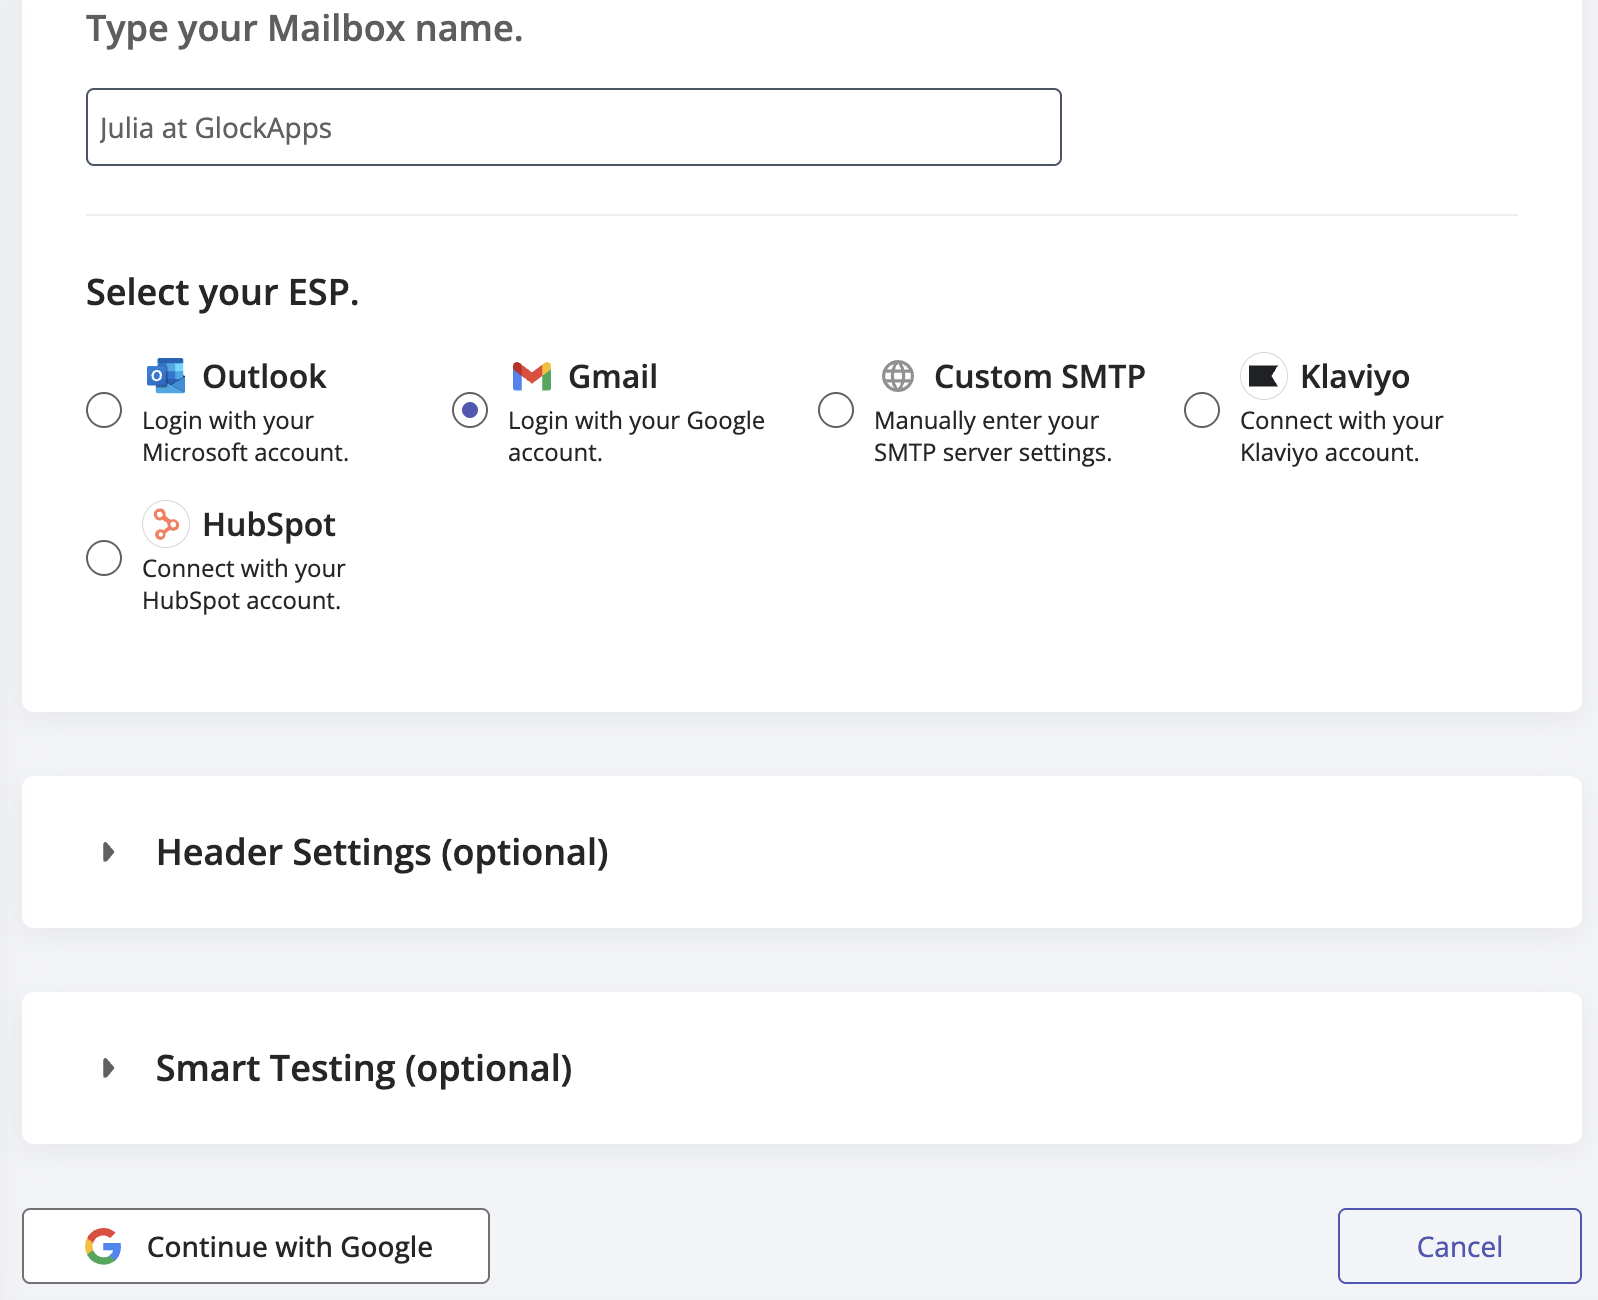Viewport: 1598px width, 1300px height.
Task: Choose the Custom SMTP radio option
Action: 836,410
